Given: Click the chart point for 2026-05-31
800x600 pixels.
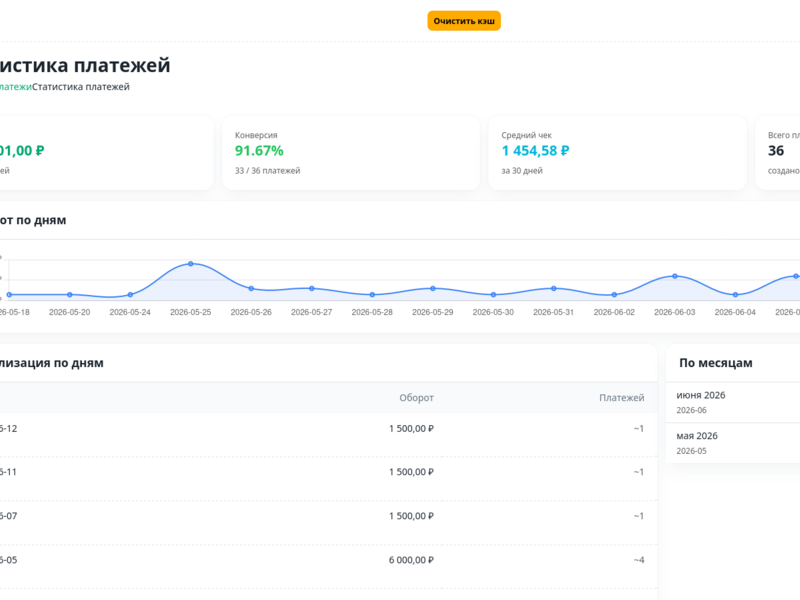Looking at the screenshot, I should (x=554, y=288).
